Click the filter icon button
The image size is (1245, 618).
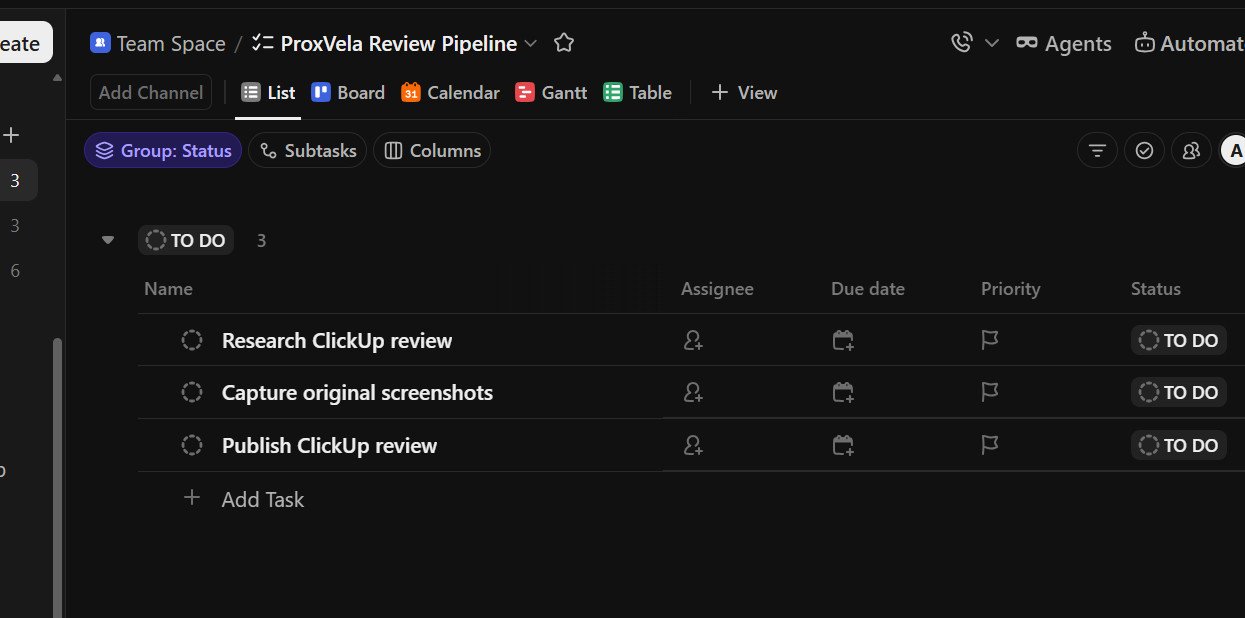1097,150
